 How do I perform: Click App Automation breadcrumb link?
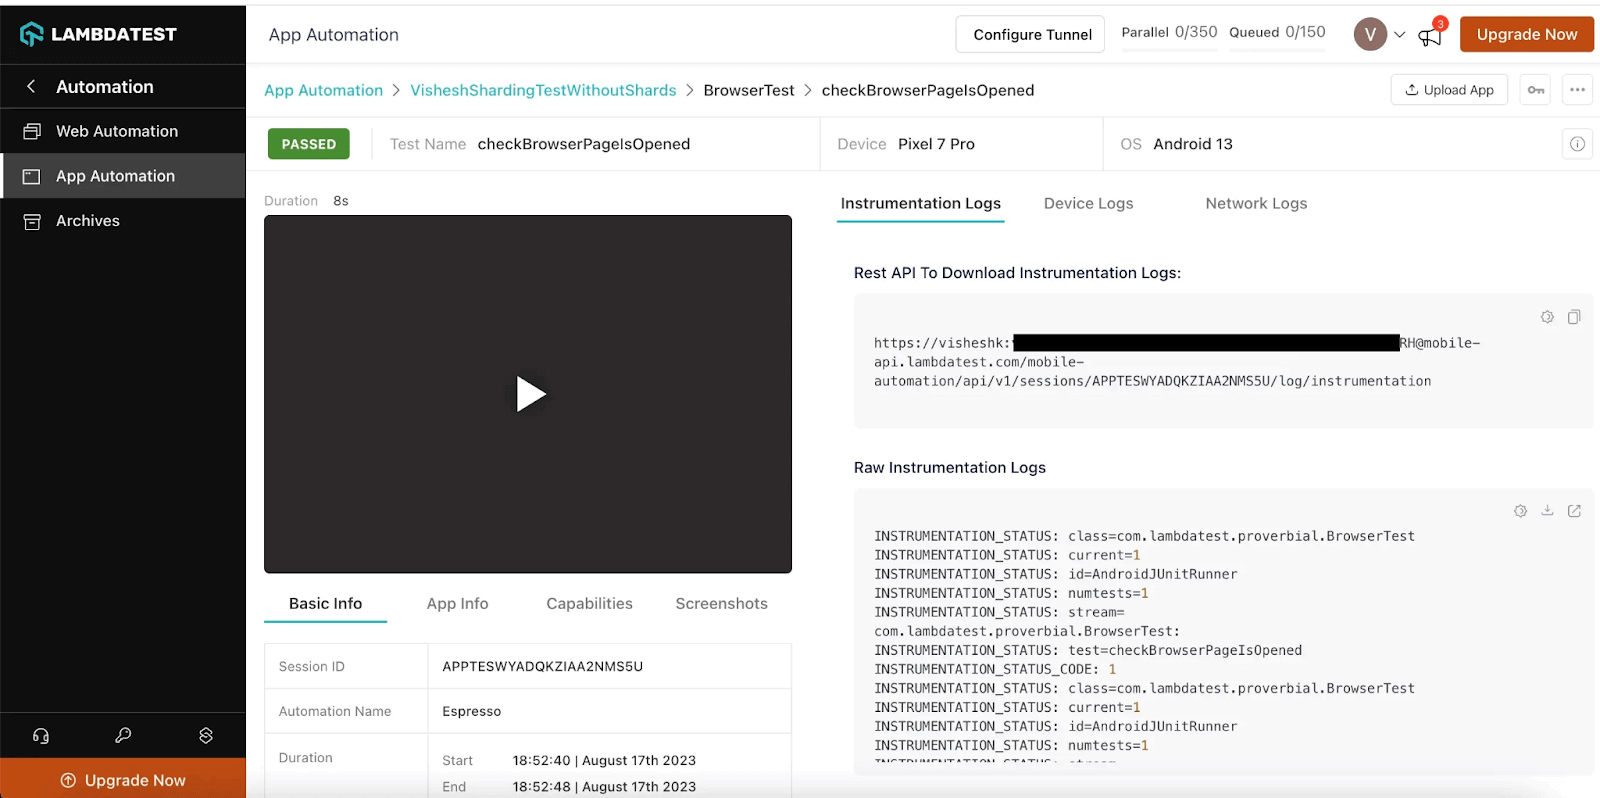323,90
